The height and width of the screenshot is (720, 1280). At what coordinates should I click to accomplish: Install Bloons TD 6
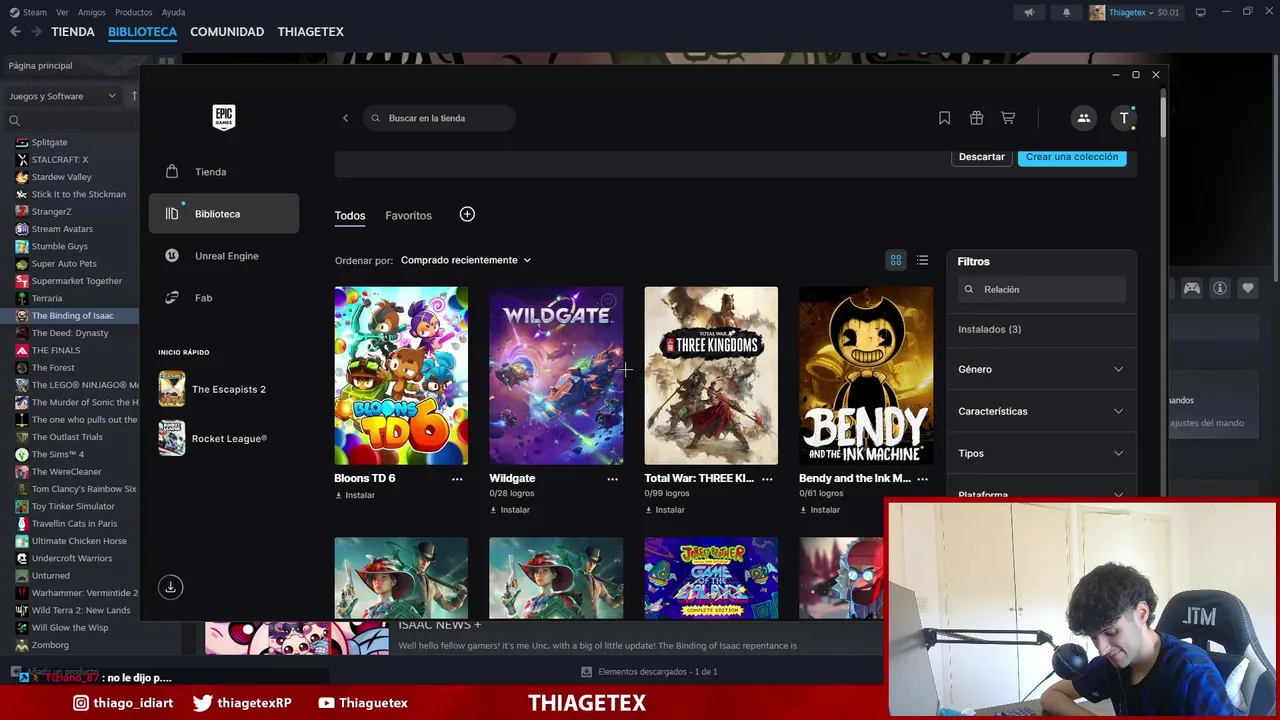tap(355, 496)
